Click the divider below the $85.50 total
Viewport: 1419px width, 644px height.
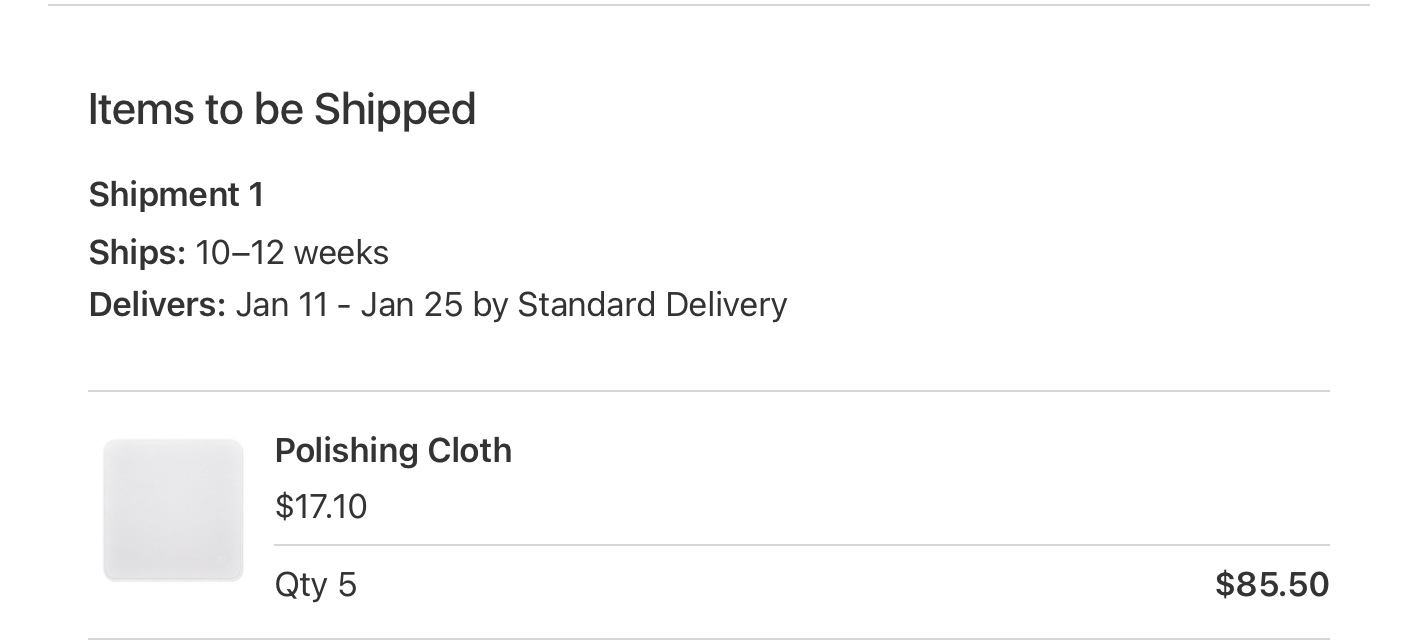pyautogui.click(x=708, y=638)
